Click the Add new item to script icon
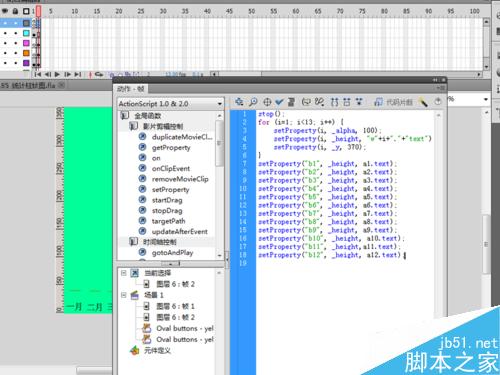 (239, 102)
